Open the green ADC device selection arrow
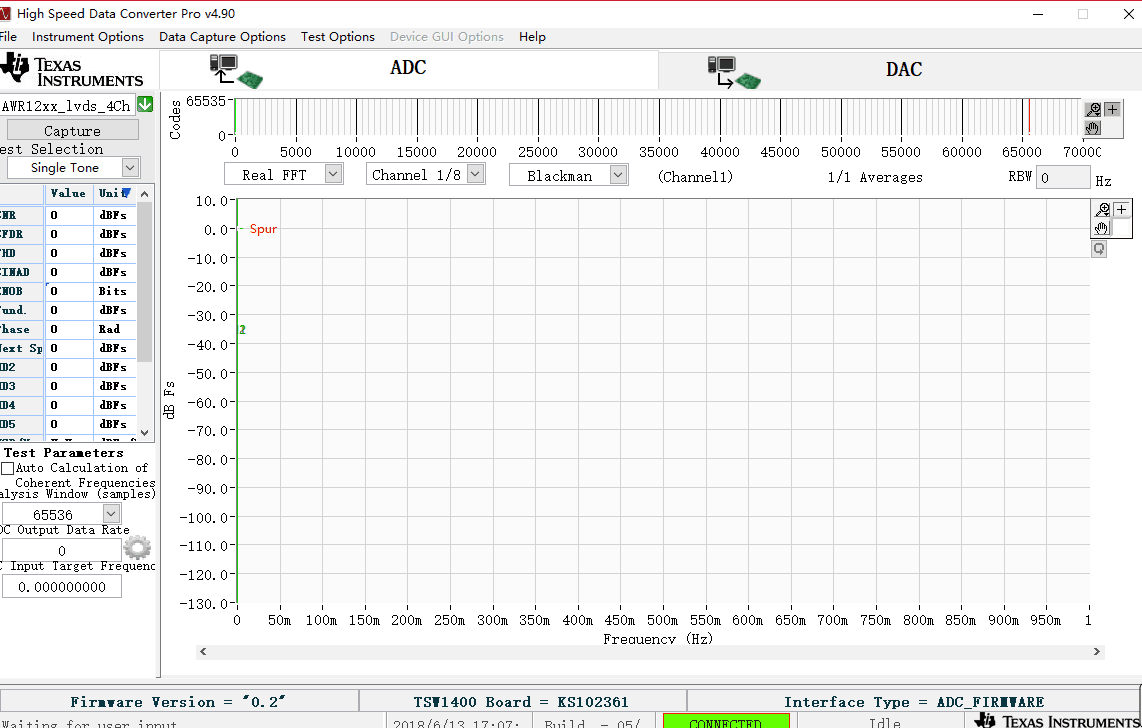 coord(145,104)
